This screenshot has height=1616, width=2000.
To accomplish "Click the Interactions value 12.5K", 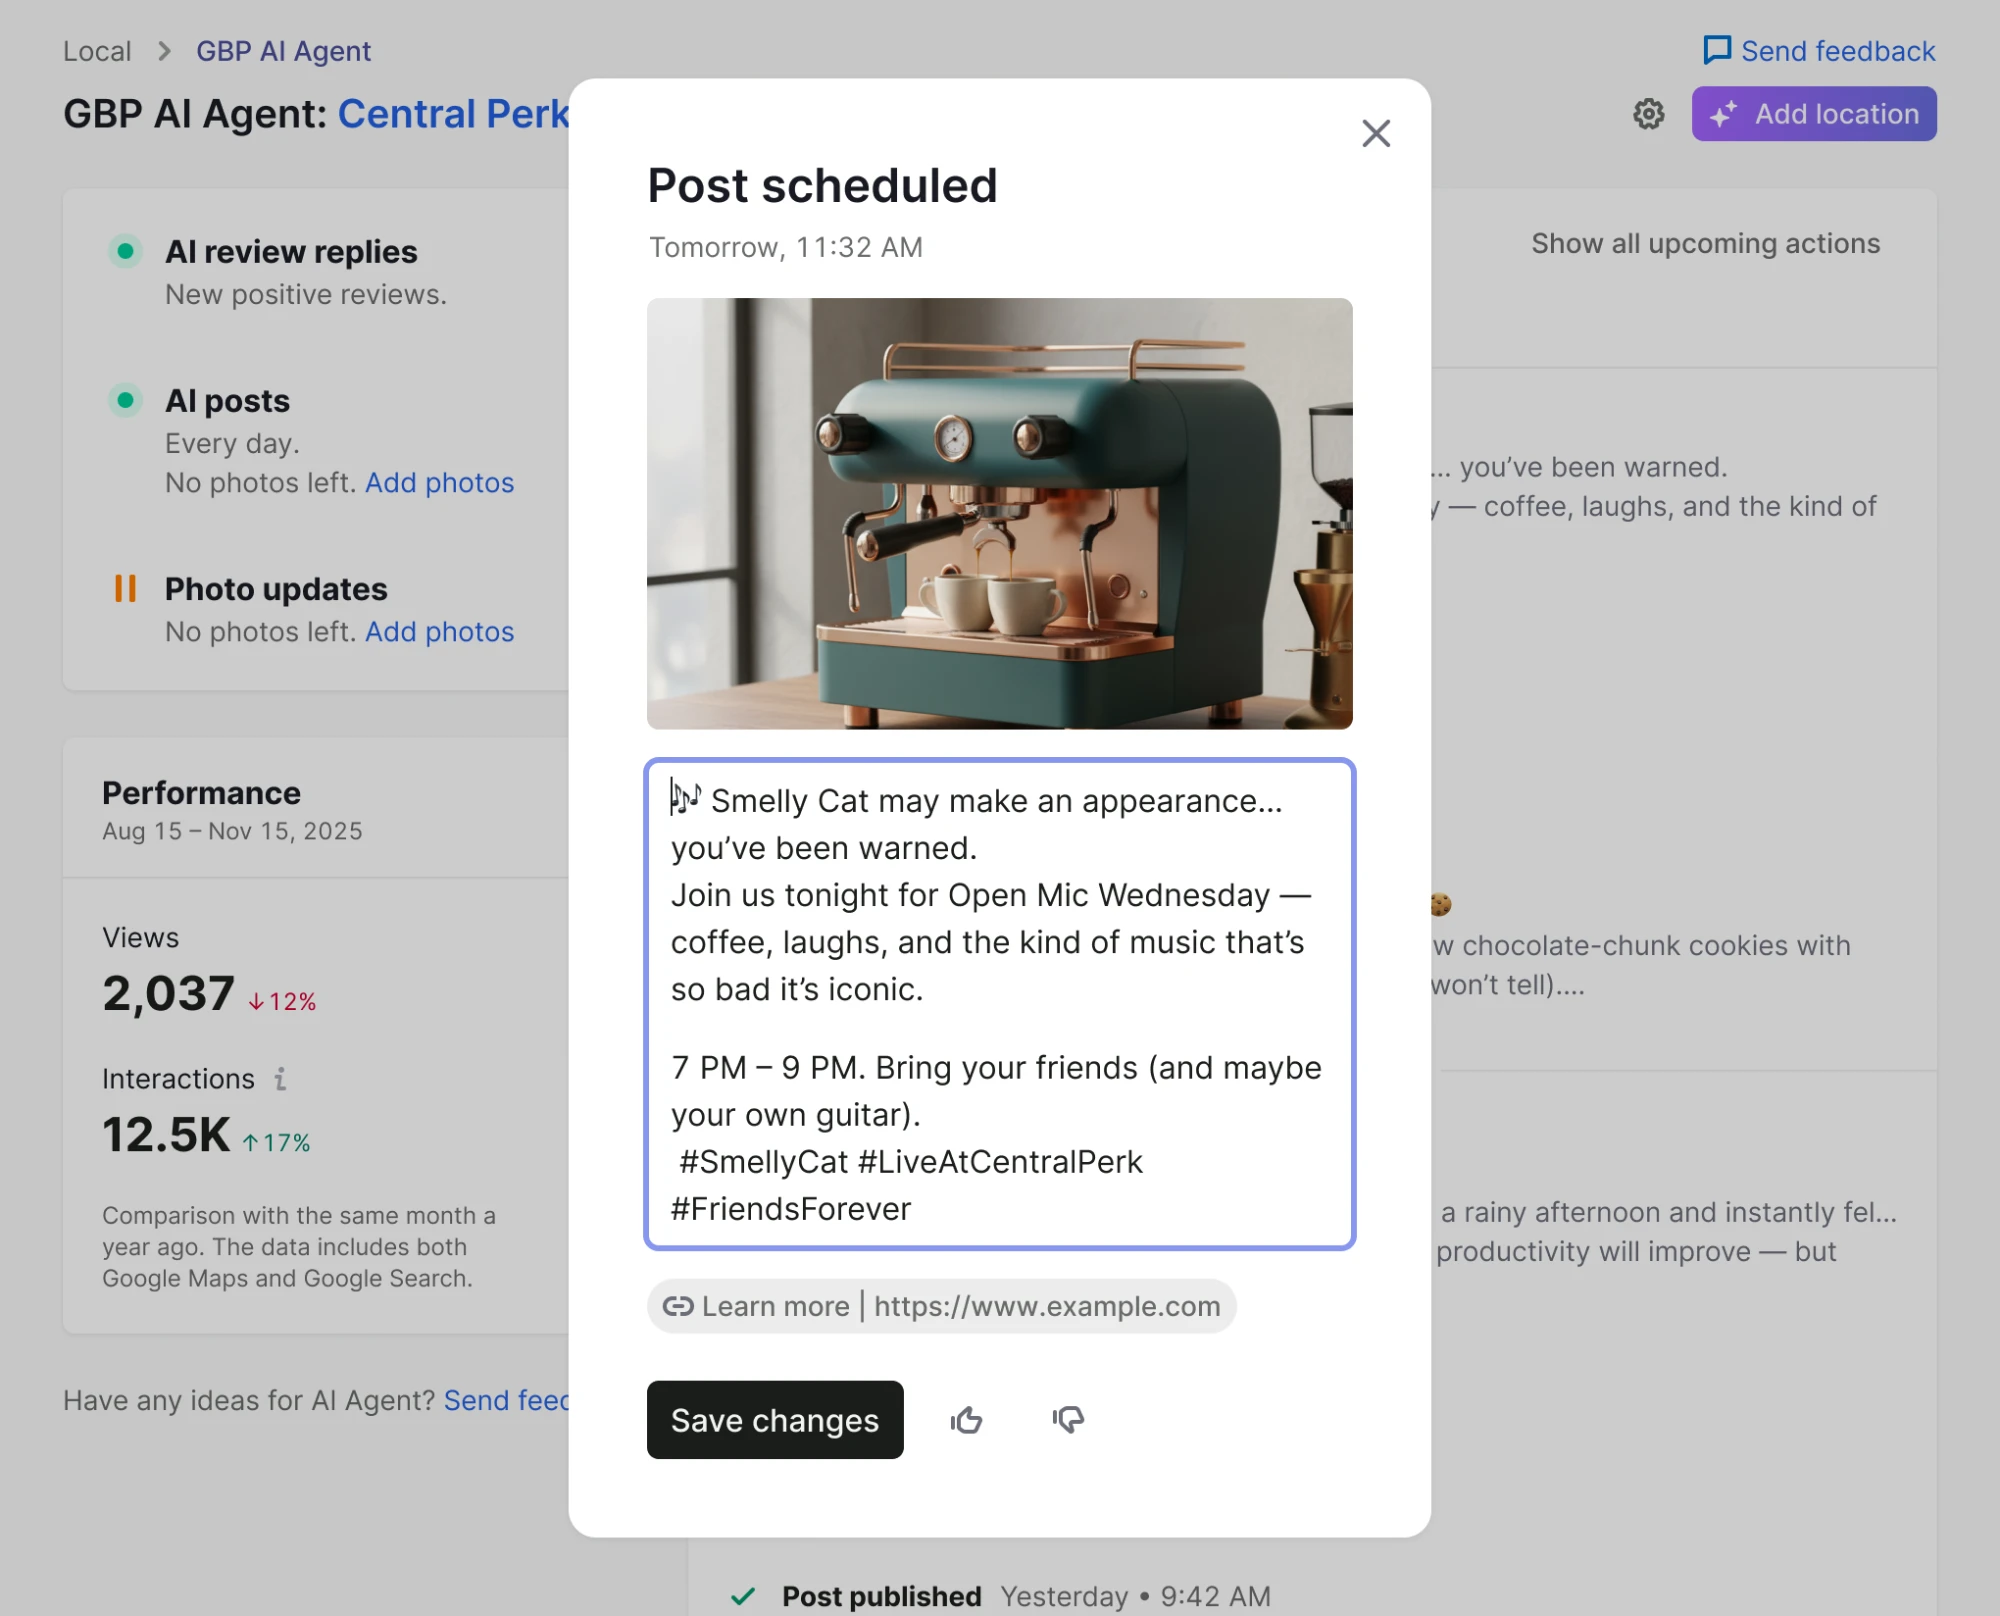I will (166, 1135).
